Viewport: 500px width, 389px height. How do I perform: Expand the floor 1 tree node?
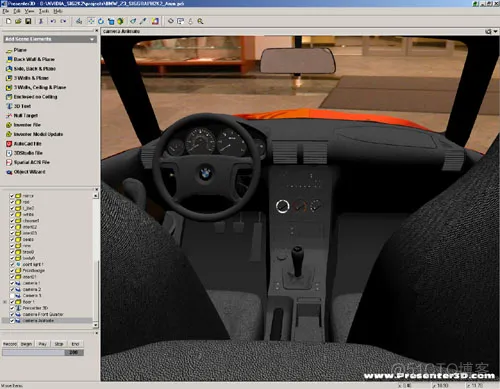coord(5,302)
